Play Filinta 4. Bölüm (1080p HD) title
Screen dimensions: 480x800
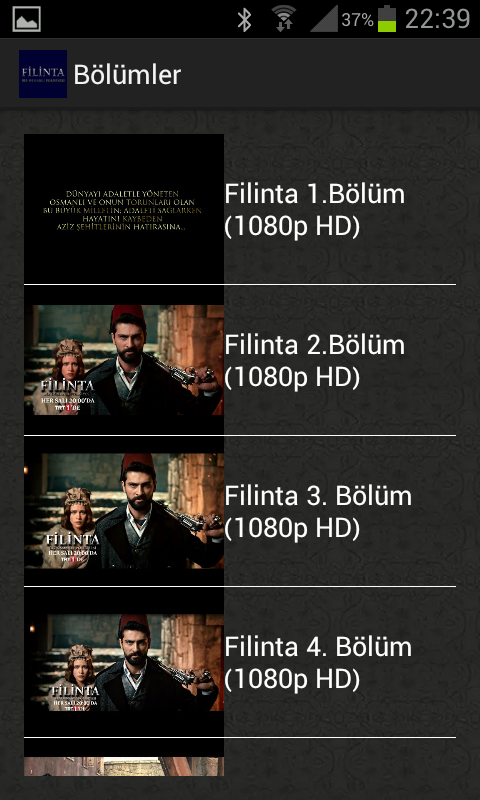[318, 663]
